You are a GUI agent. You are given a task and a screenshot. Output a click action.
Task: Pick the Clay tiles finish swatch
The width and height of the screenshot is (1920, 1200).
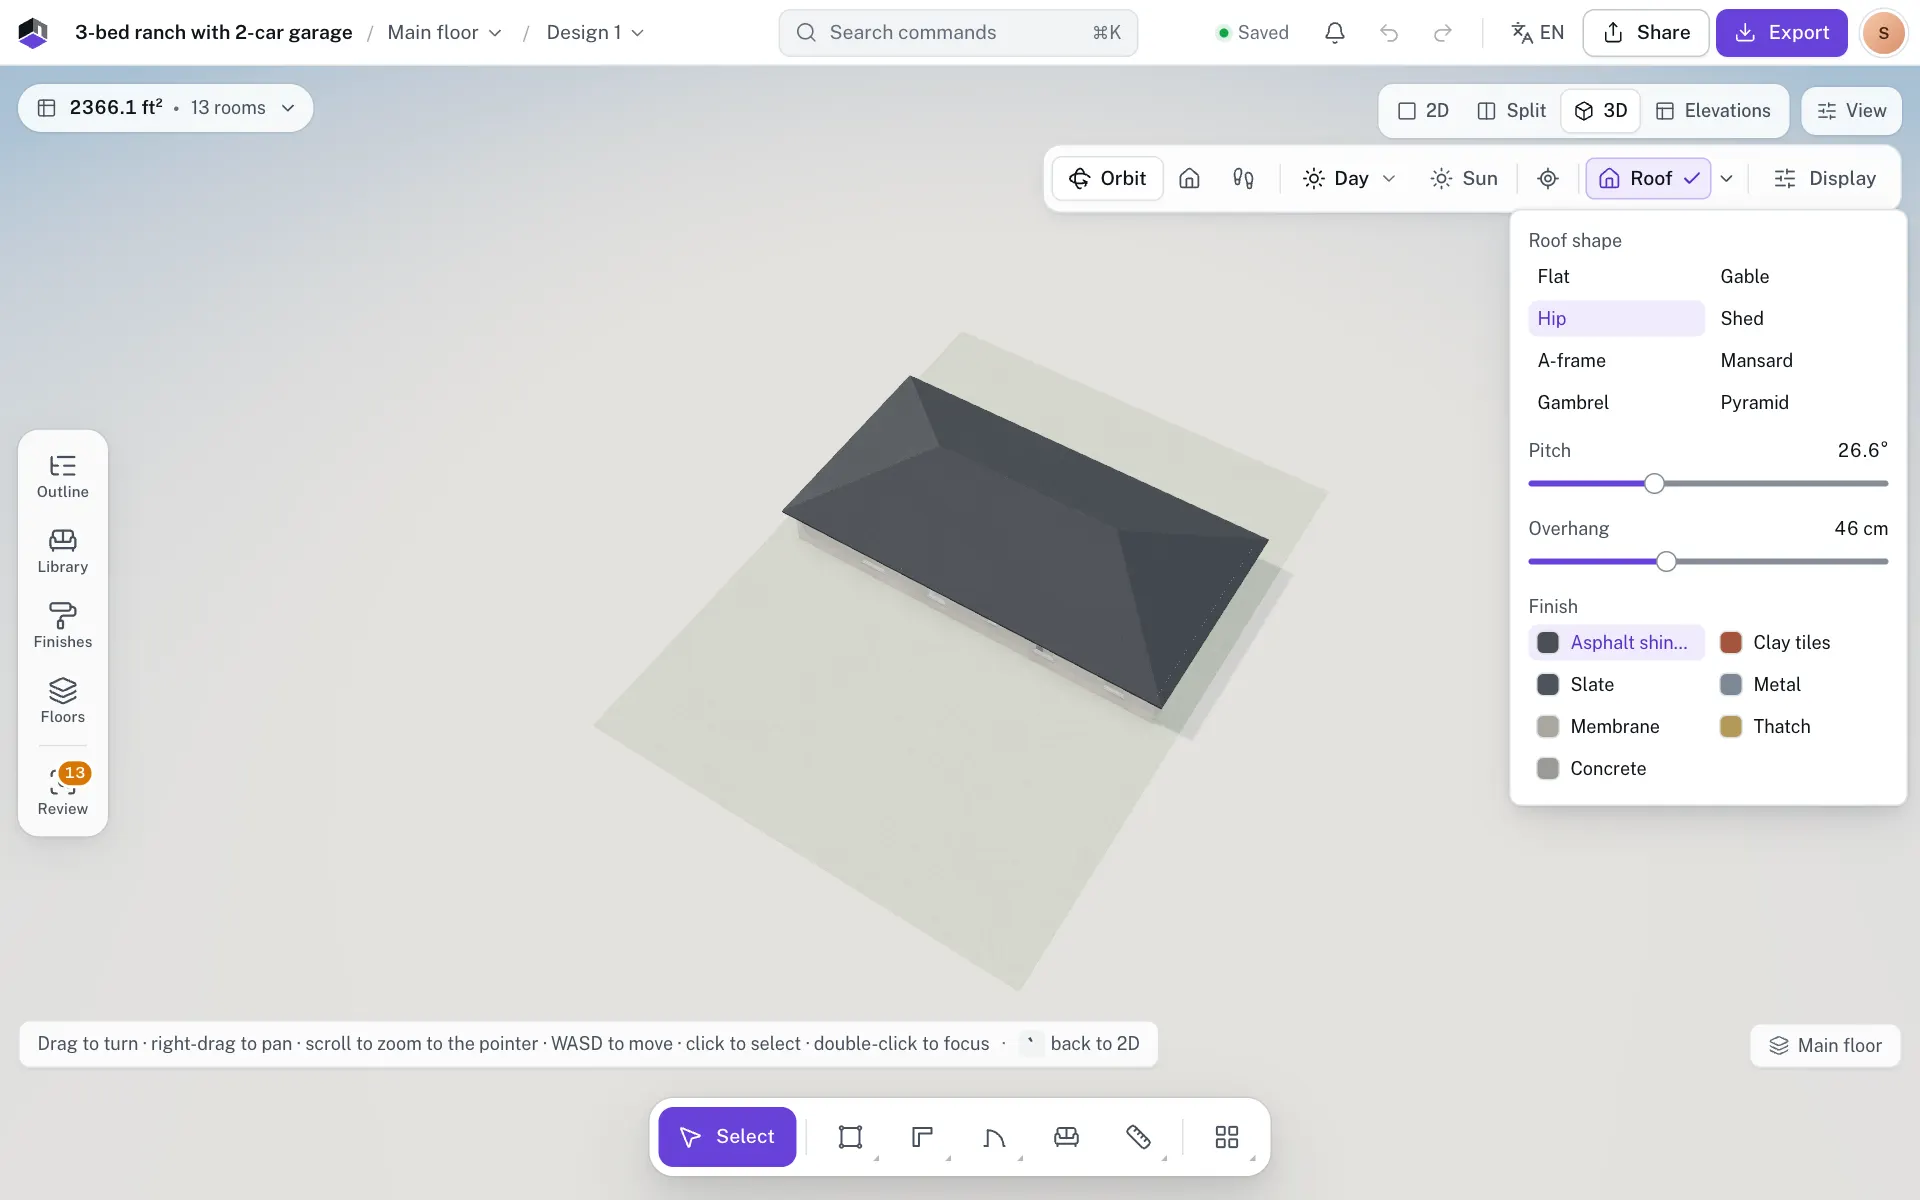pos(1775,642)
